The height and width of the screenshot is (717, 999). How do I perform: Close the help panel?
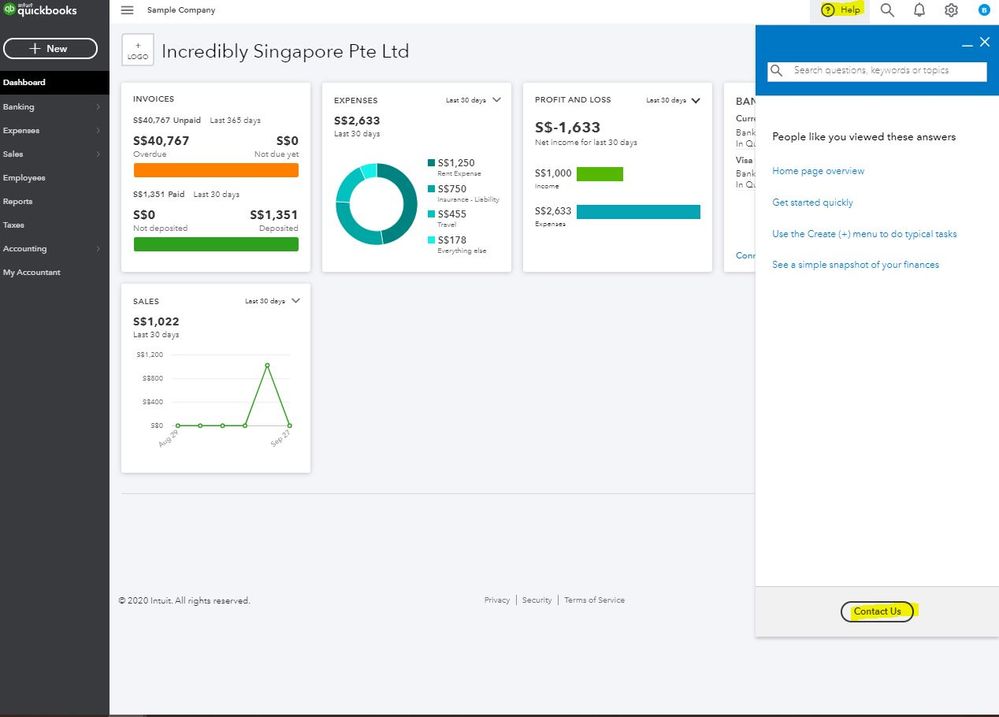(984, 42)
